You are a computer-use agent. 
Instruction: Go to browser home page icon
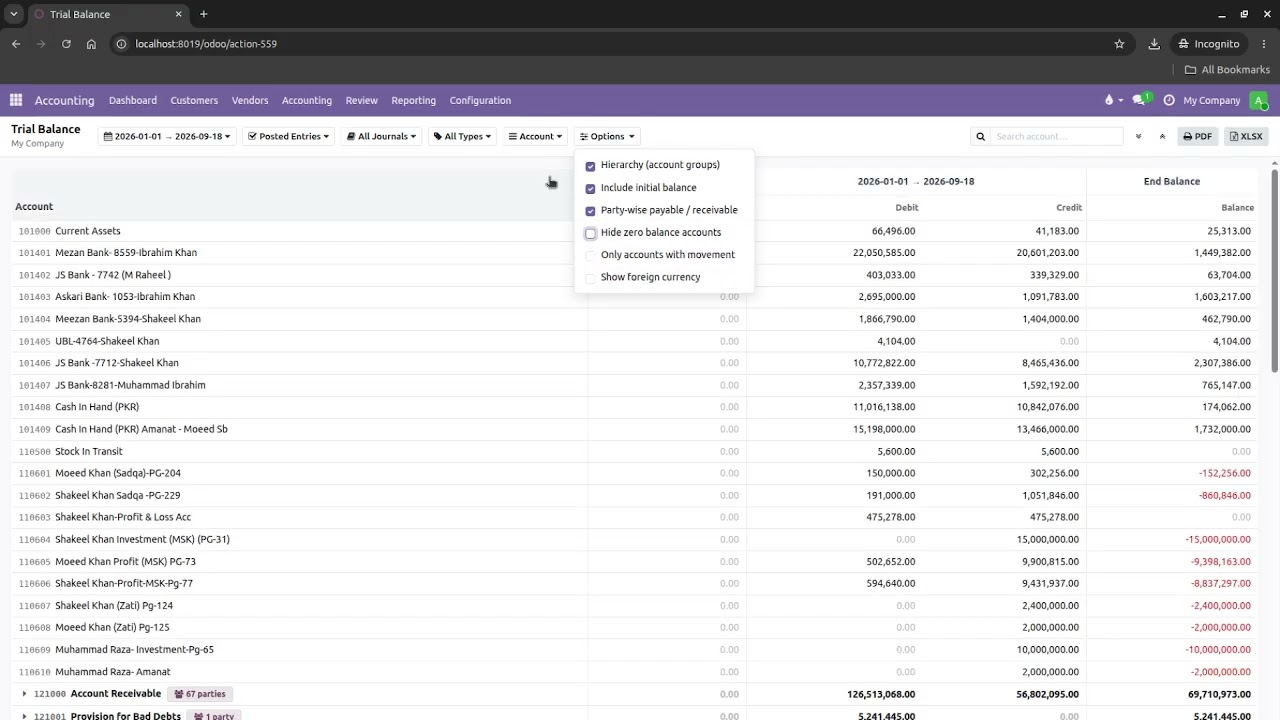(x=91, y=44)
